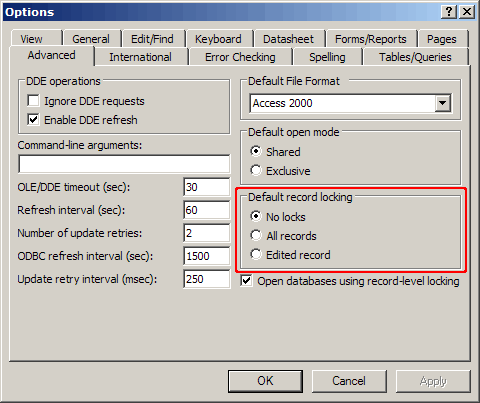Click the Help question mark button
The width and height of the screenshot is (480, 403).
point(449,12)
